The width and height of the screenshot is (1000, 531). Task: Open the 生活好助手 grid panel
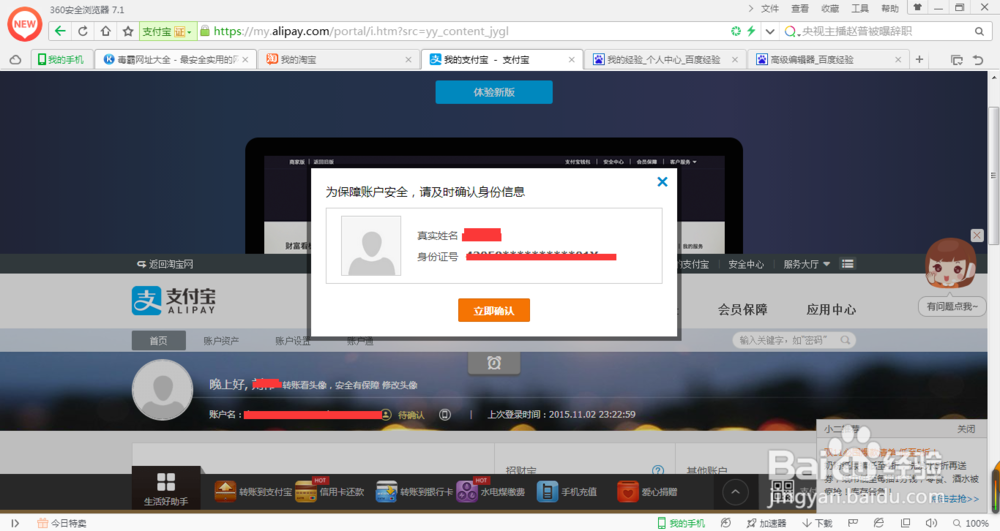pyautogui.click(x=166, y=488)
